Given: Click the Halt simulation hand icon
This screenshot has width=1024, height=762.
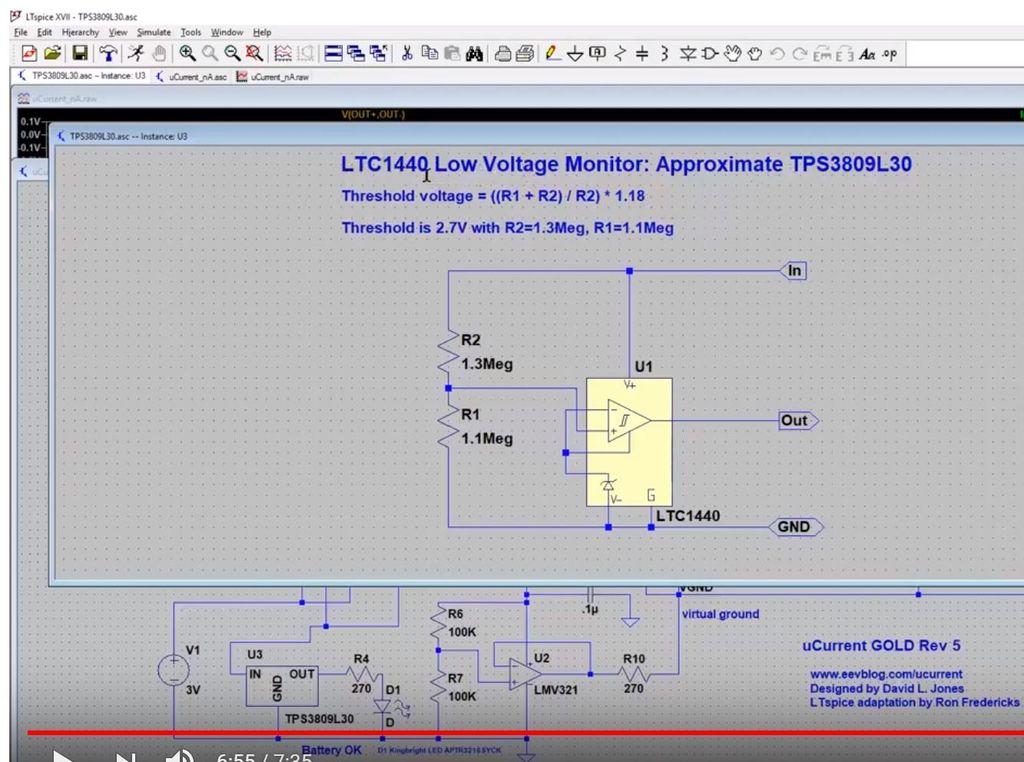Looking at the screenshot, I should (159, 54).
